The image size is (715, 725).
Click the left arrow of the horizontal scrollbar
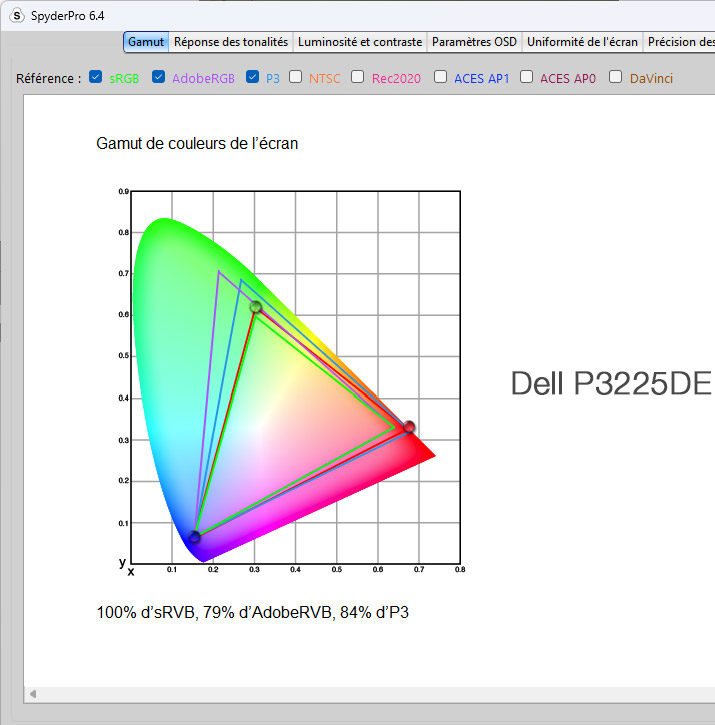pyautogui.click(x=32, y=694)
